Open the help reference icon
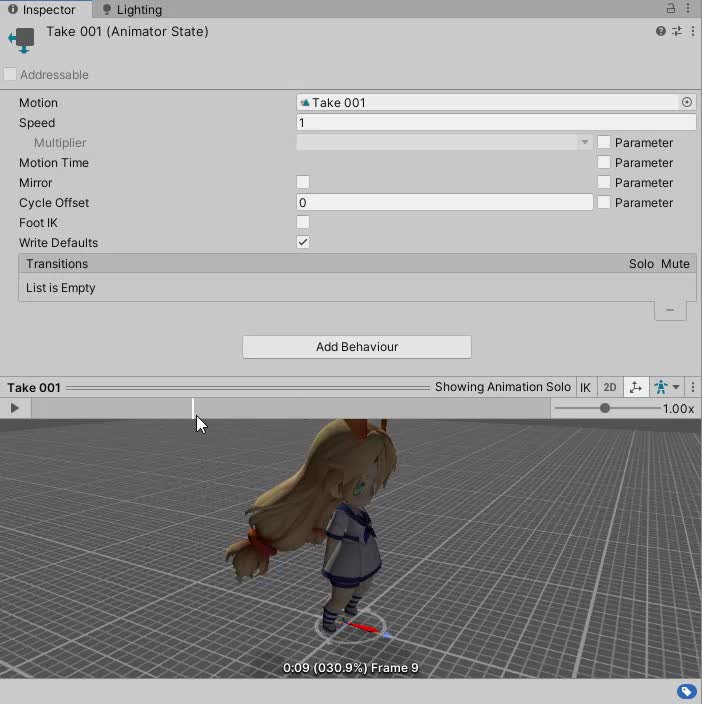Image resolution: width=702 pixels, height=704 pixels. pyautogui.click(x=661, y=32)
